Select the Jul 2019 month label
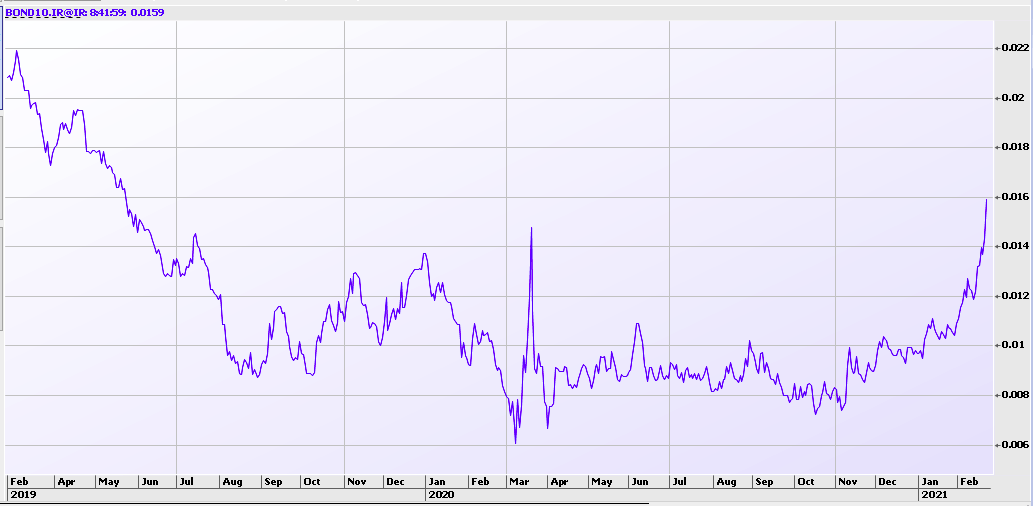1033x506 pixels. (x=188, y=482)
